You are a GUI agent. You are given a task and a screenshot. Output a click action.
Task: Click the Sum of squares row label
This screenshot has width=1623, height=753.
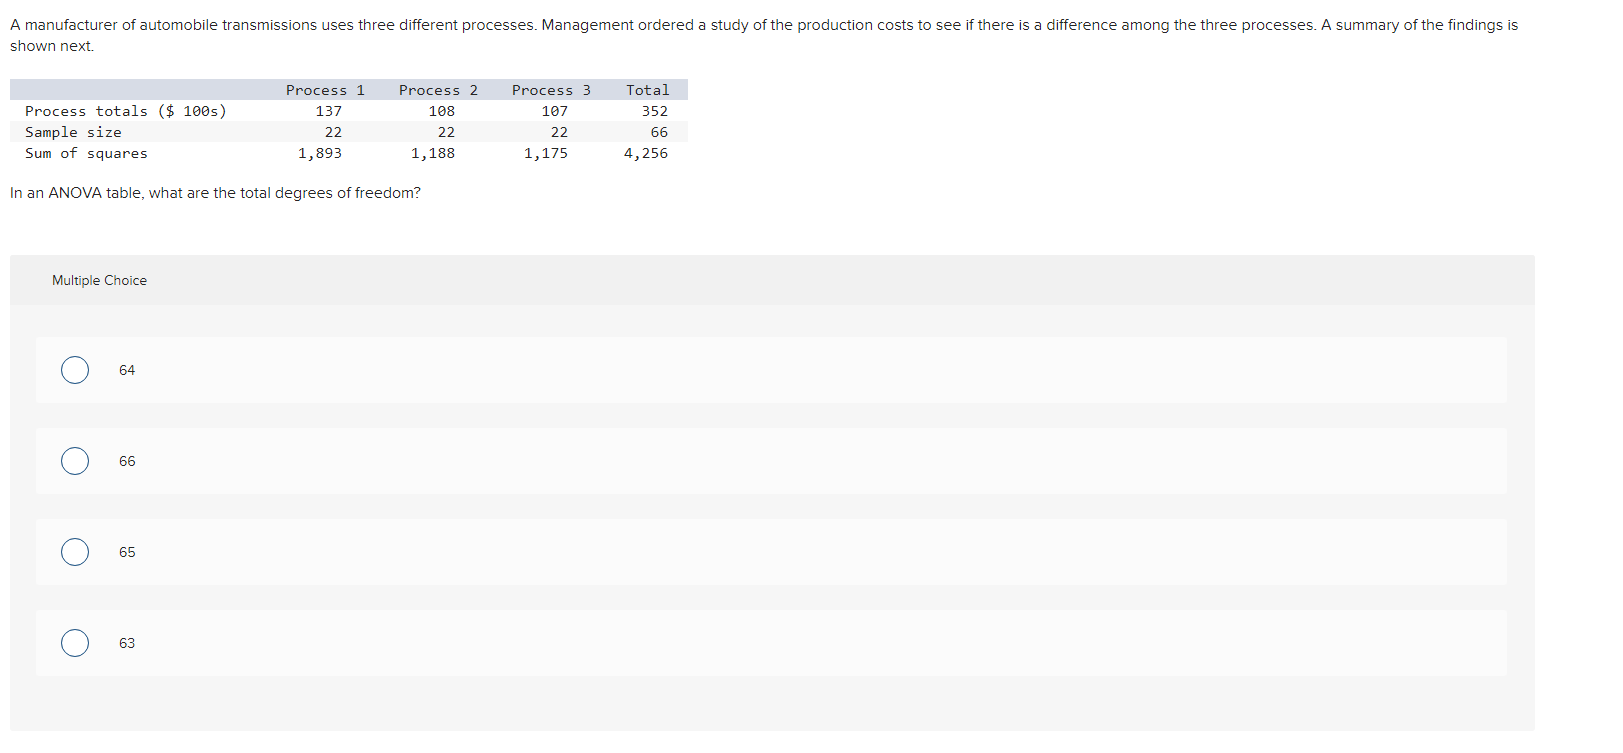86,153
